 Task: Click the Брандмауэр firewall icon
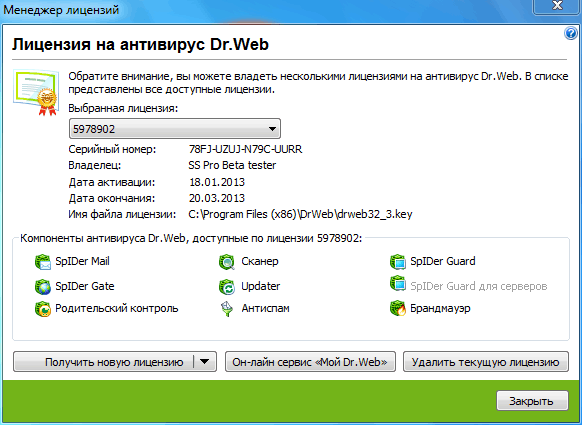click(x=398, y=309)
